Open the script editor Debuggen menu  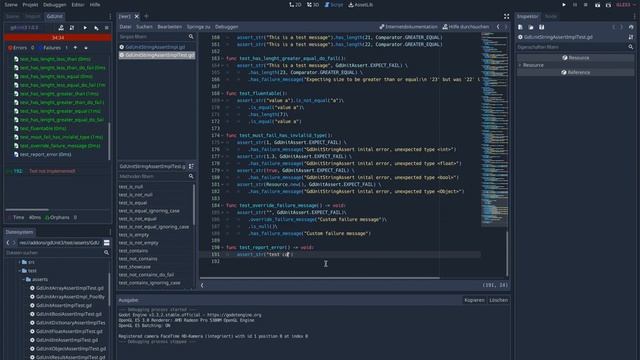pyautogui.click(x=227, y=27)
